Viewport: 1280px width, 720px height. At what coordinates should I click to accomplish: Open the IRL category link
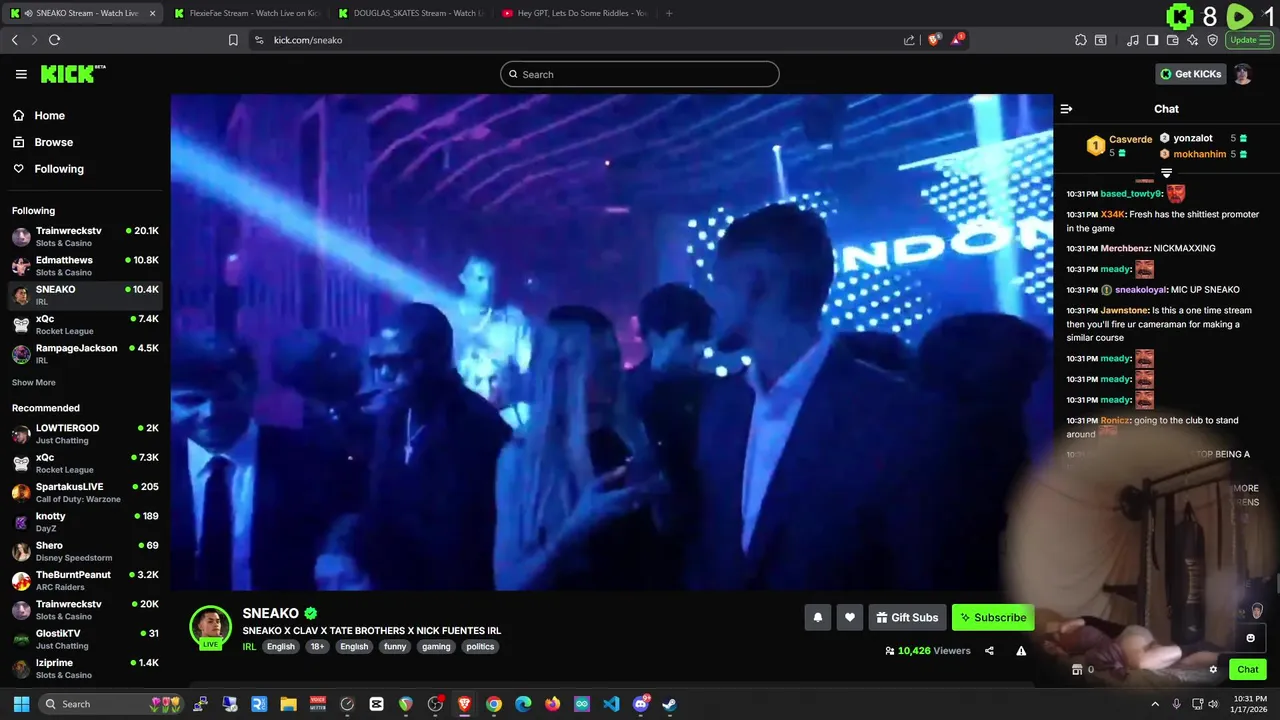point(249,646)
